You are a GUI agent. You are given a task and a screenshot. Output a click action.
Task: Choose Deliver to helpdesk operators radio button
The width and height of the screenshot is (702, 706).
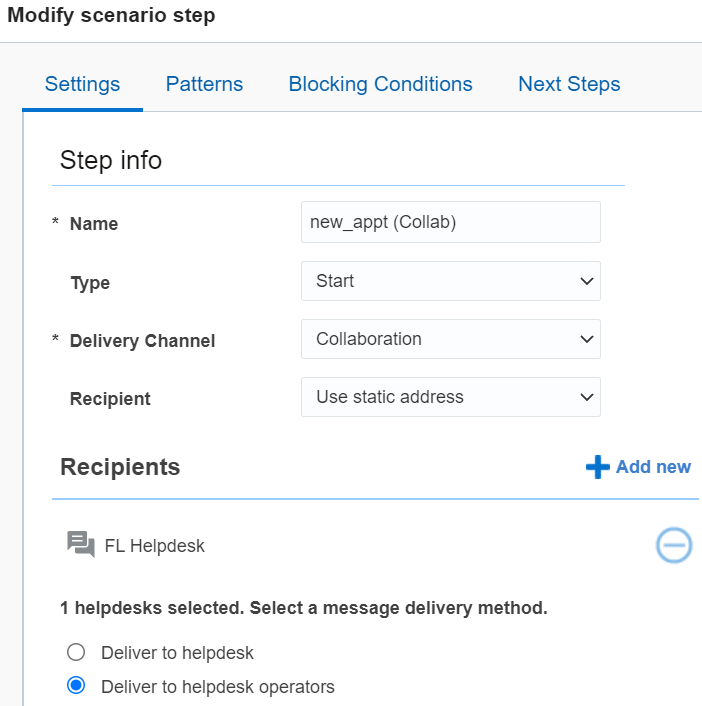[x=76, y=687]
